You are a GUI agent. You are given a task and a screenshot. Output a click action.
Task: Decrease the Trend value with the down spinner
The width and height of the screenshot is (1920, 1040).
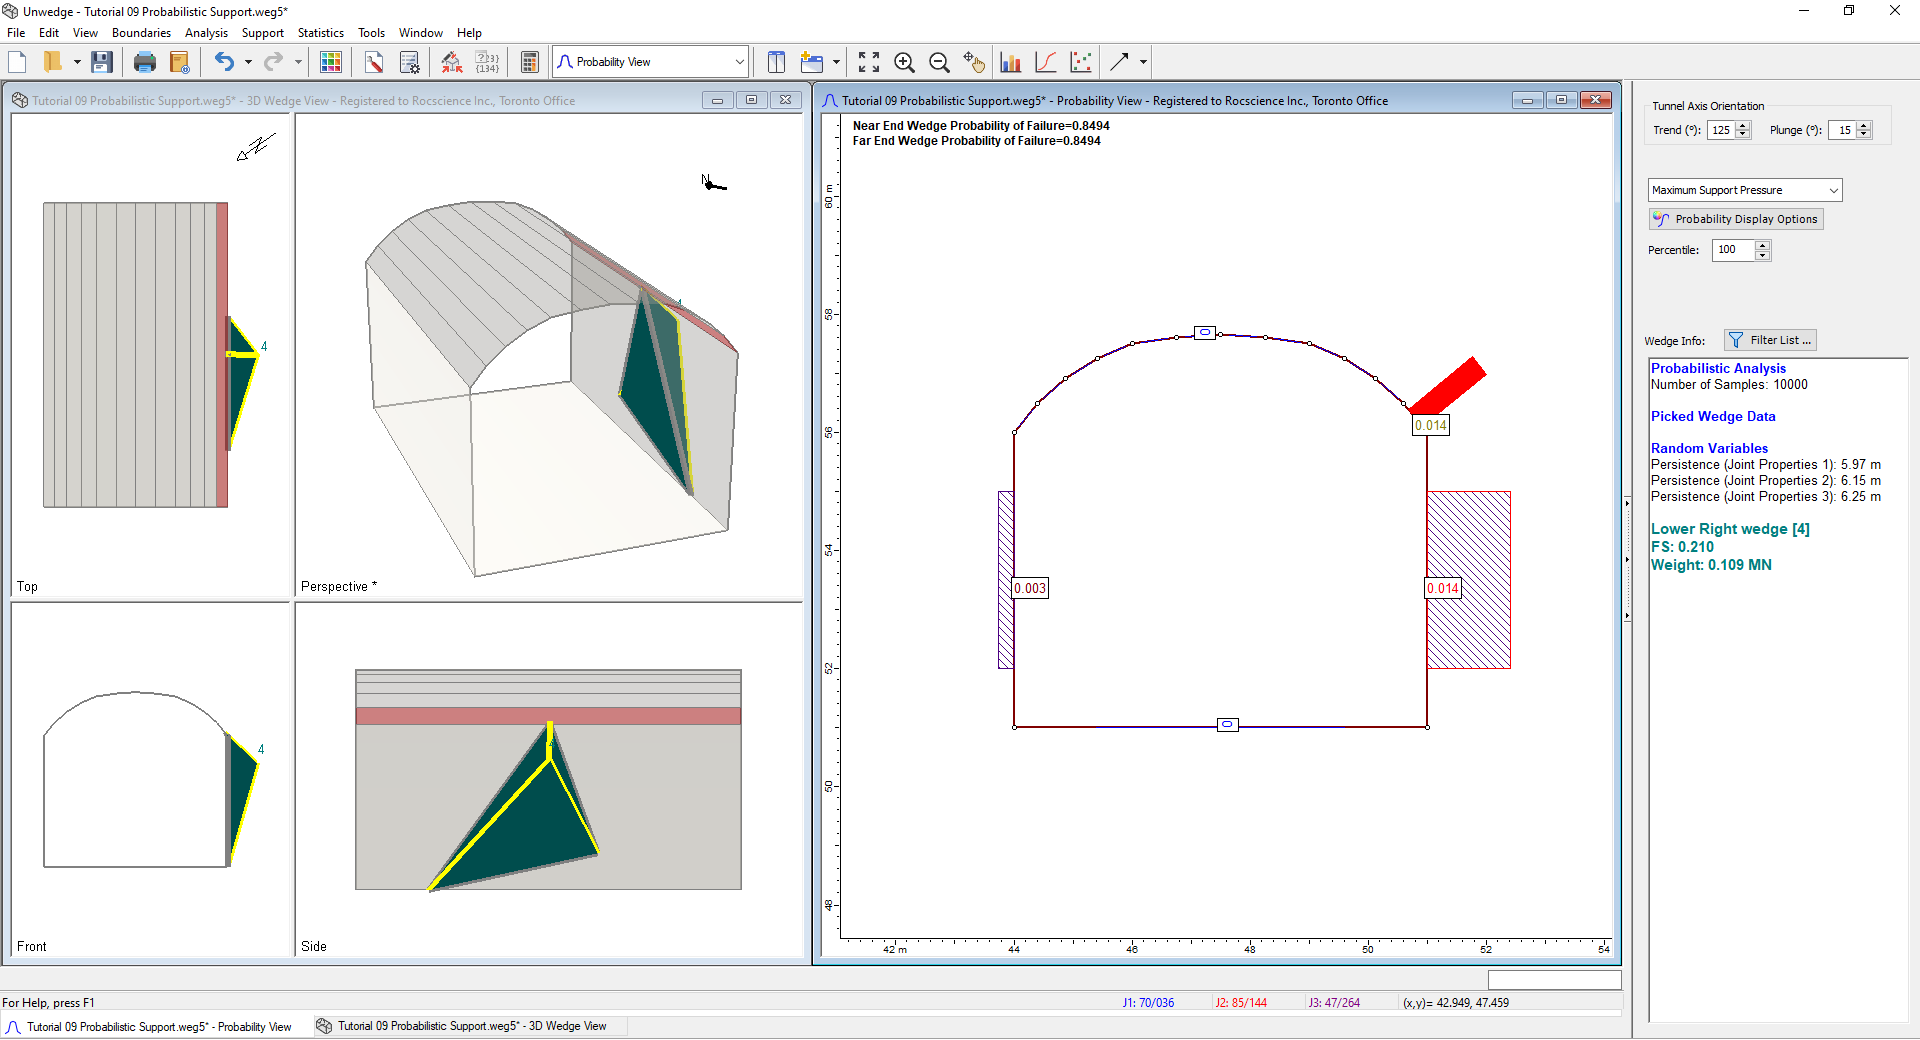tap(1744, 134)
